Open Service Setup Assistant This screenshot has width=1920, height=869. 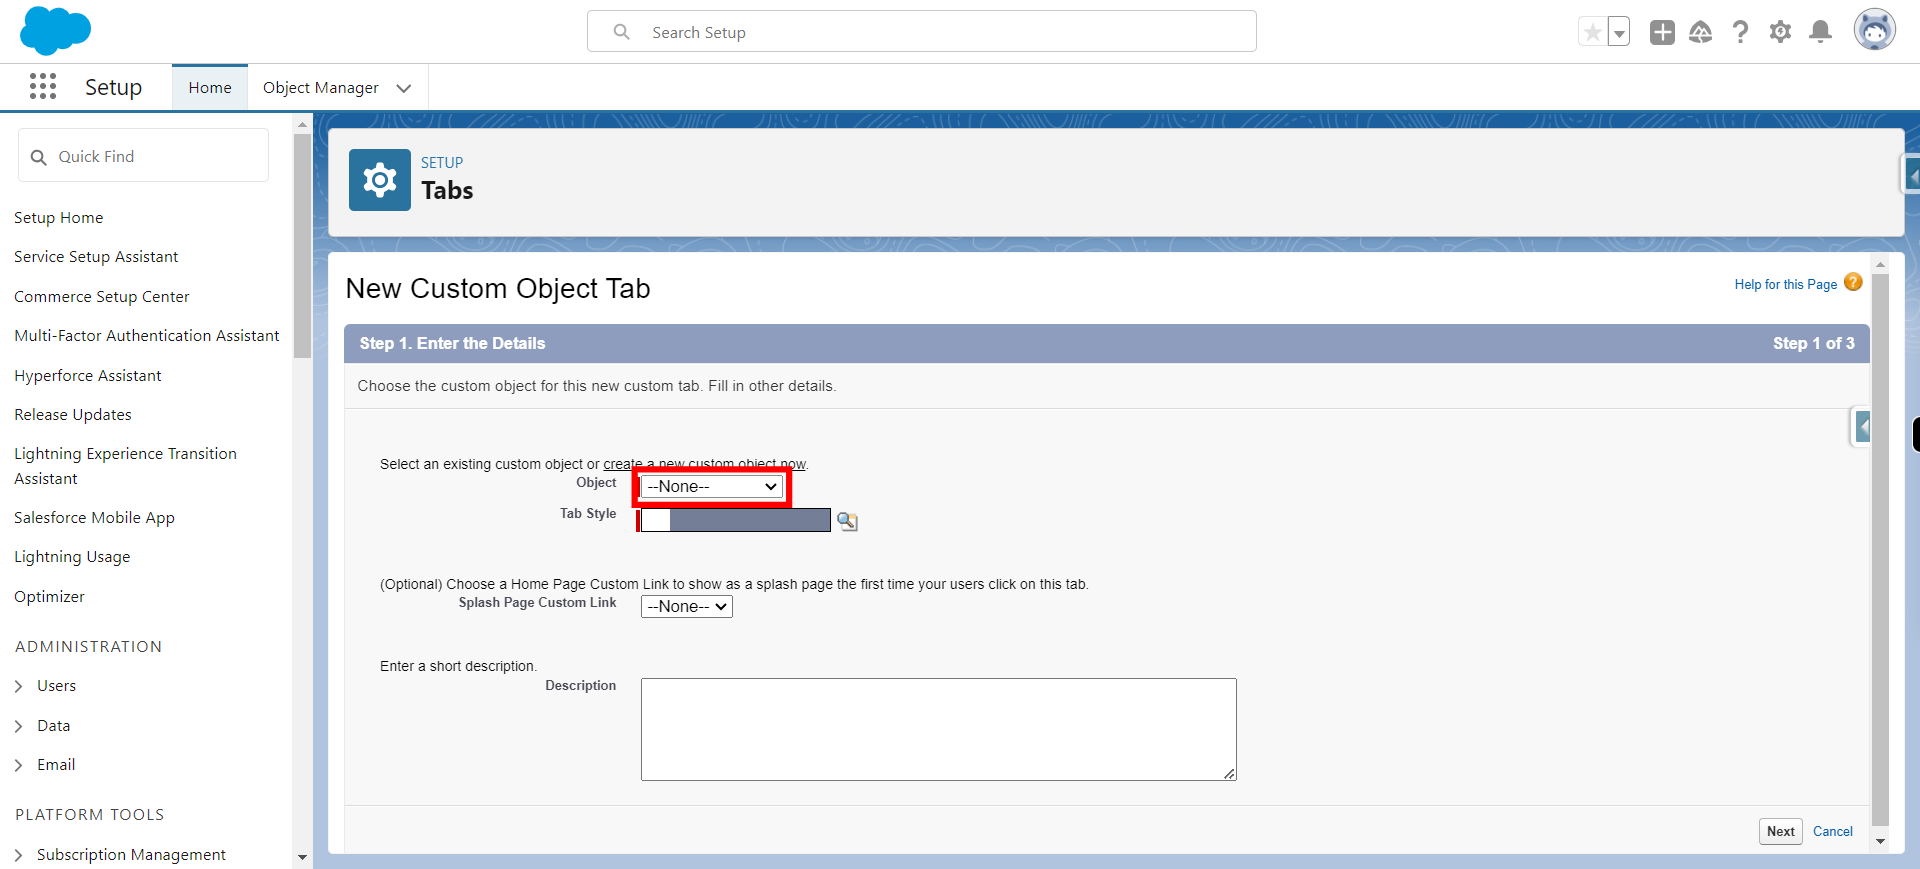(x=96, y=257)
